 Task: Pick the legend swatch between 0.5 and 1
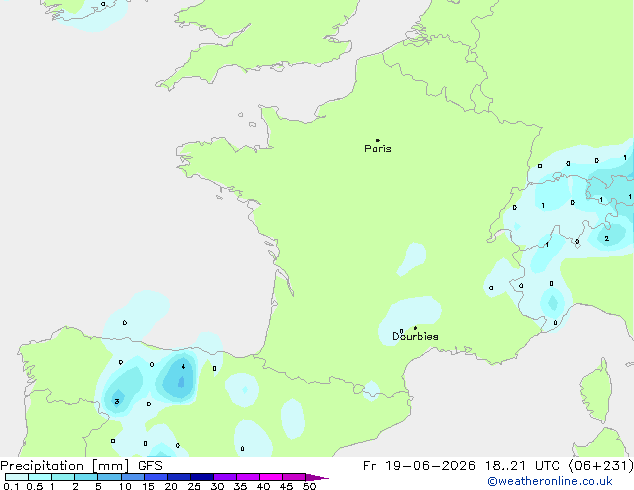[x=40, y=477]
